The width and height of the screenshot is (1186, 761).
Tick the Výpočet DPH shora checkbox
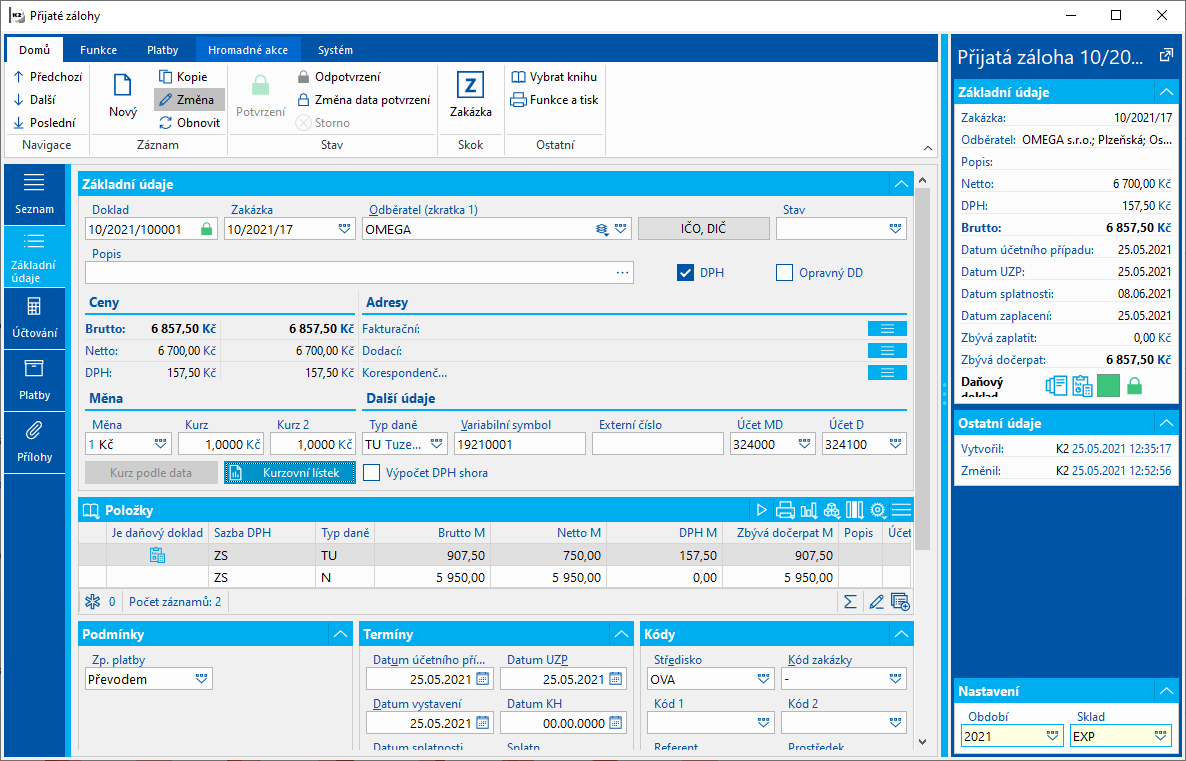pyautogui.click(x=371, y=473)
